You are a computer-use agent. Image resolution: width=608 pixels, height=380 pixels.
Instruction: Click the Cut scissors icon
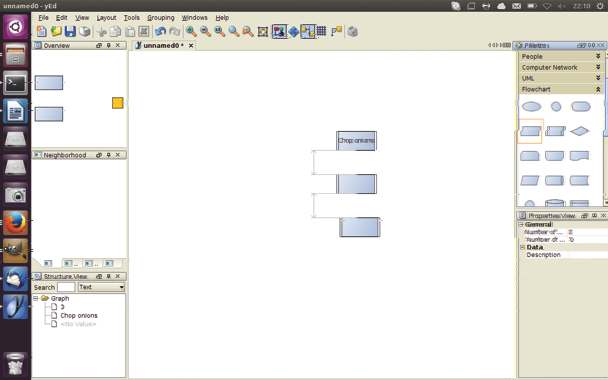102,31
